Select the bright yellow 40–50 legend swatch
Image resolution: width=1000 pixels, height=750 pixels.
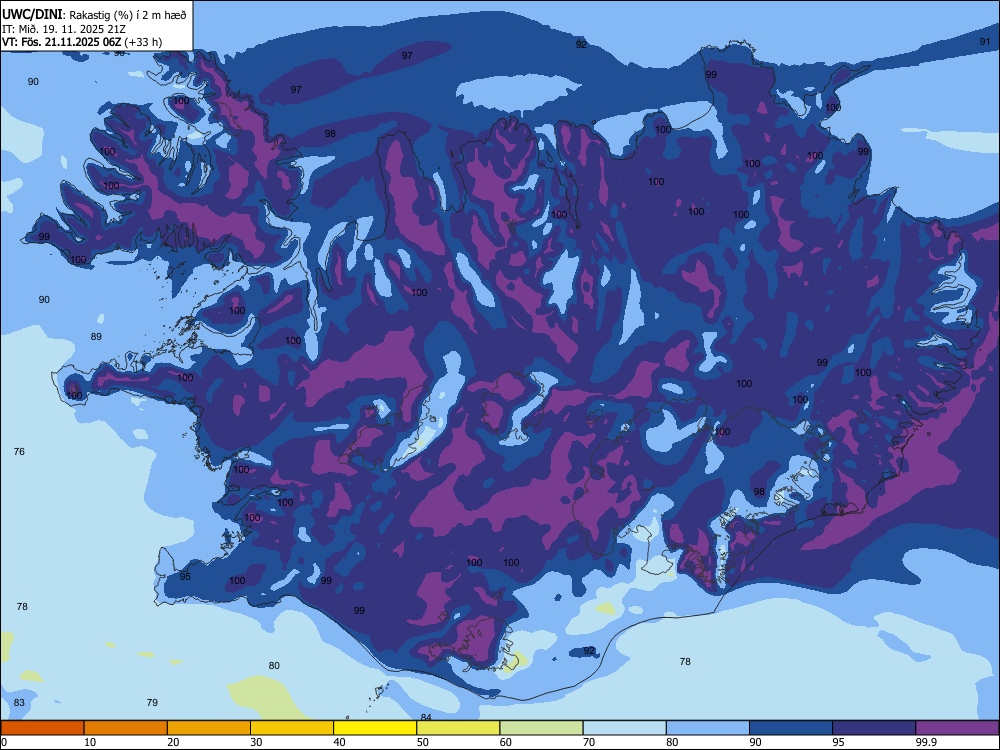[375, 728]
